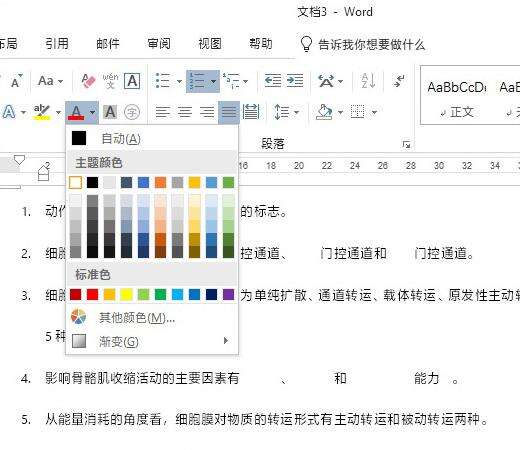Expand the Borders dropdown arrow
The width and height of the screenshot is (520, 450).
click(374, 112)
